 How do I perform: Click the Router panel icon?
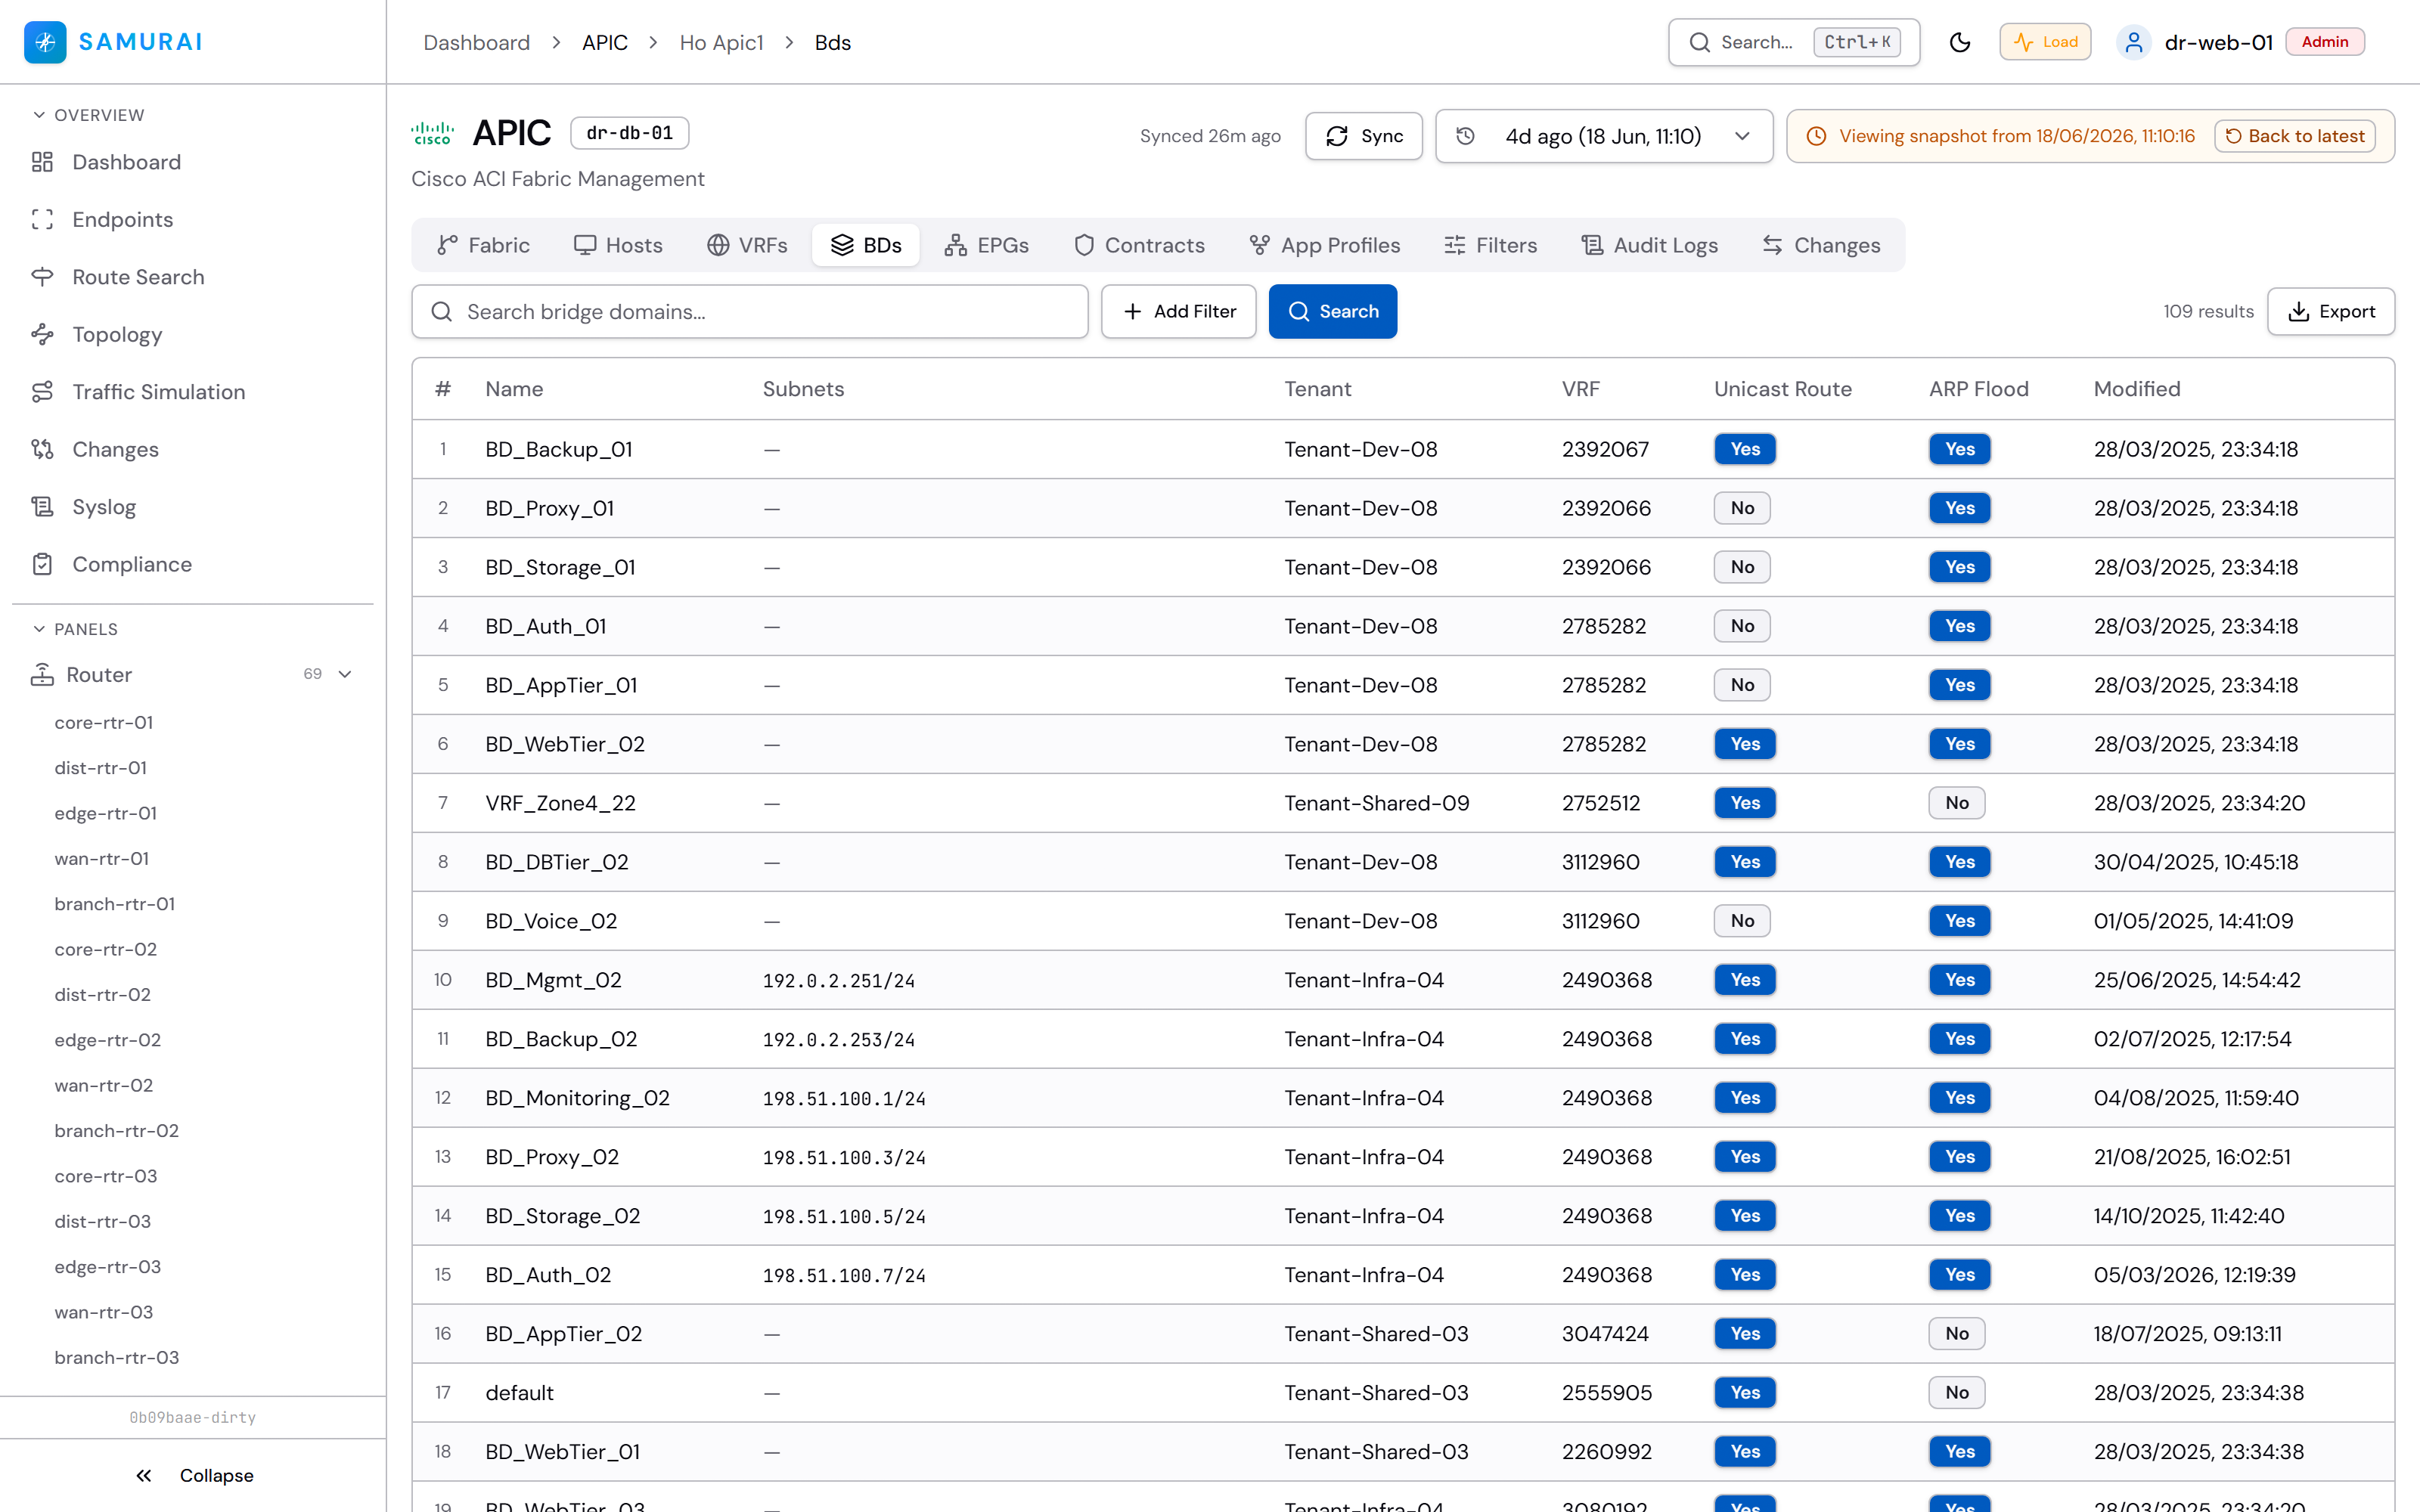click(x=42, y=675)
